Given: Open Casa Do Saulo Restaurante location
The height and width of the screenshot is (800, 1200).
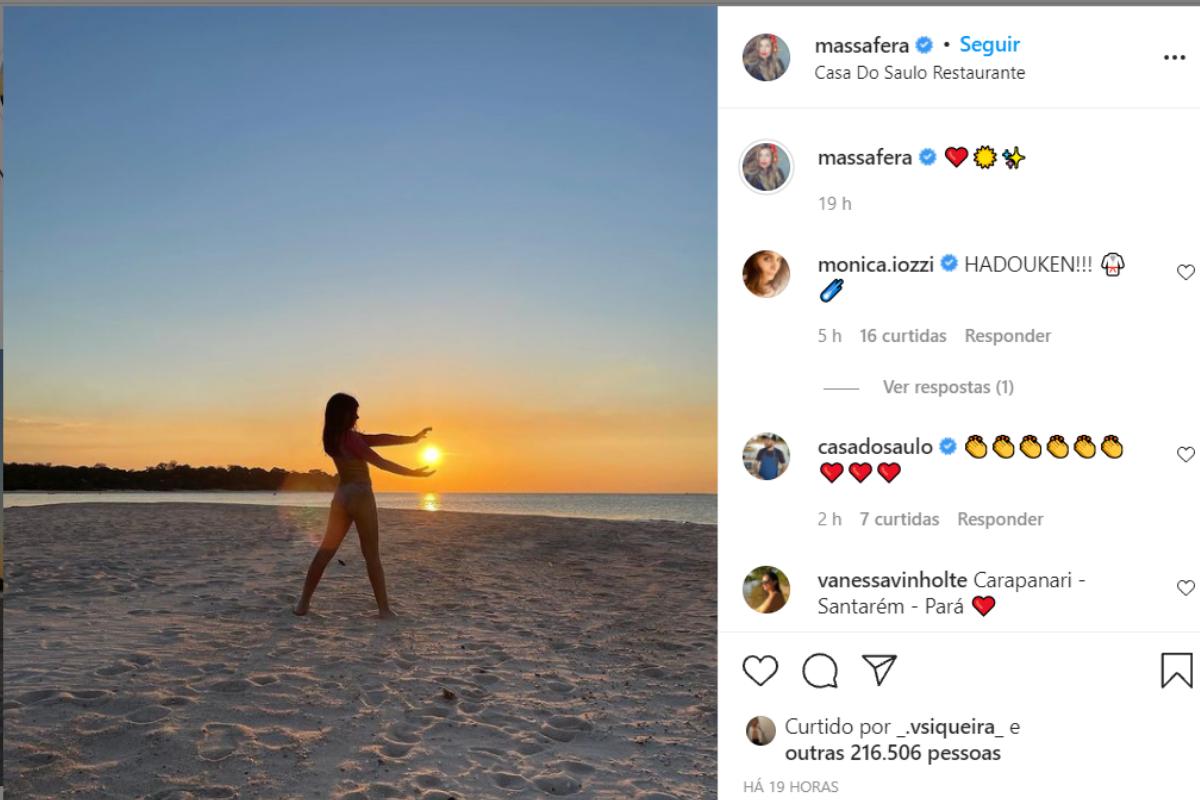Looking at the screenshot, I should tap(919, 73).
